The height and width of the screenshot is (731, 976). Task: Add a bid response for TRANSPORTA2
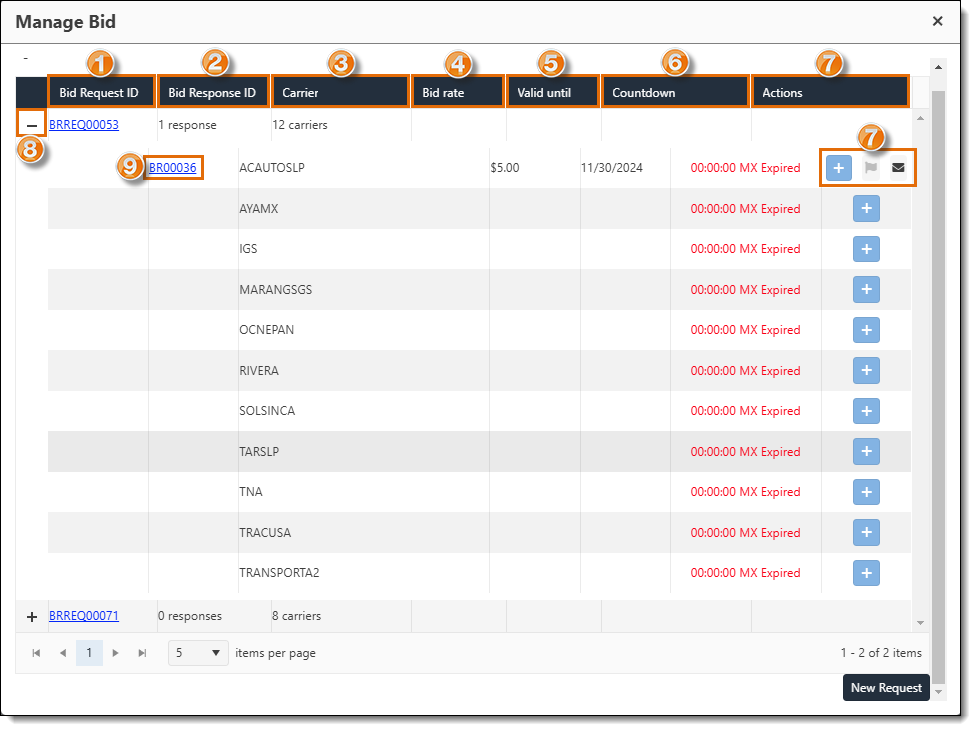(866, 573)
